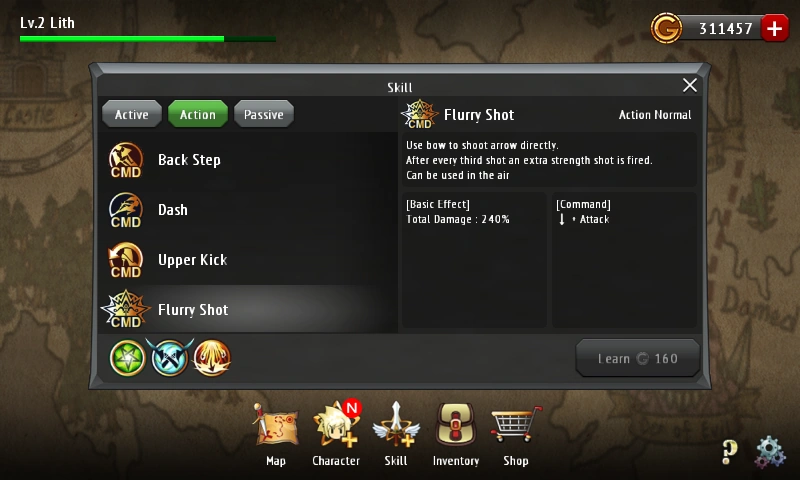Open the Shop cart icon
Image resolution: width=800 pixels, height=480 pixels.
pyautogui.click(x=516, y=424)
